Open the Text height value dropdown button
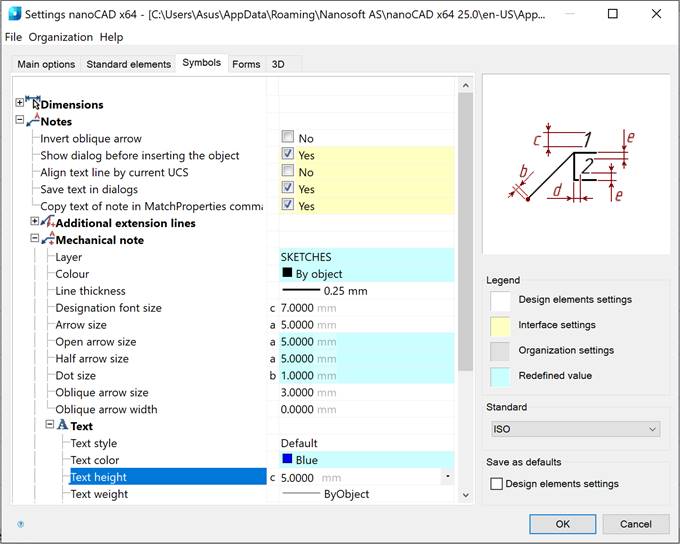The width and height of the screenshot is (680, 544). pyautogui.click(x=448, y=477)
